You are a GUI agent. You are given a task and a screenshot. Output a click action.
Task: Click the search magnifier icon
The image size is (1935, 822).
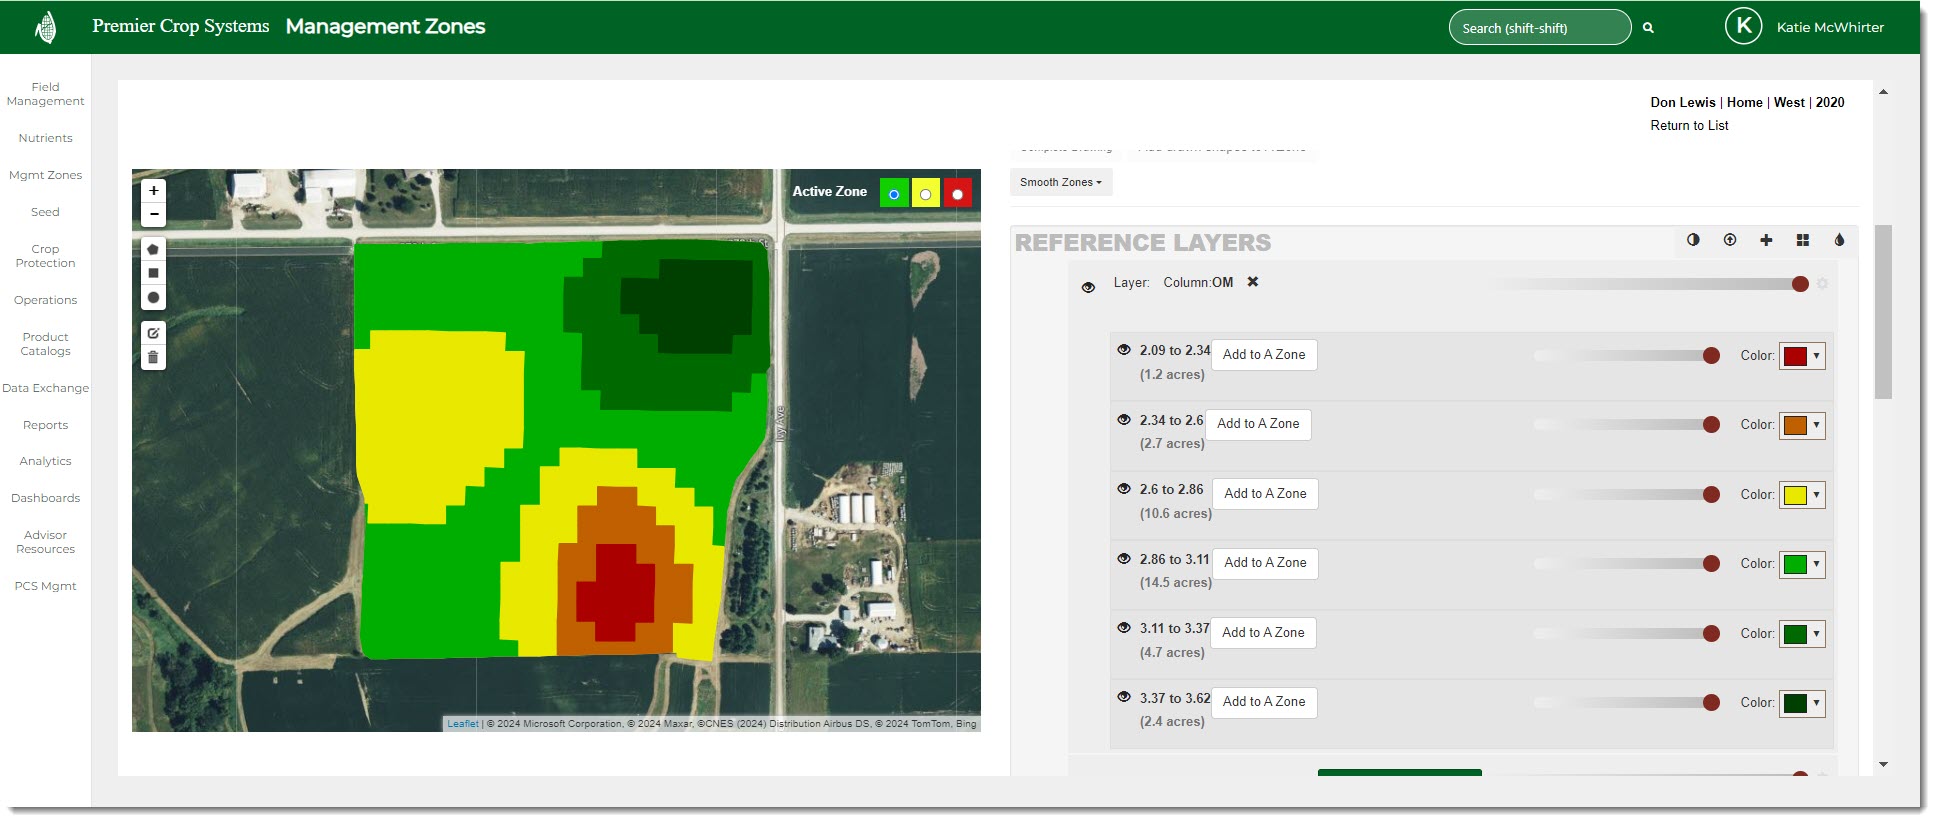coord(1648,28)
